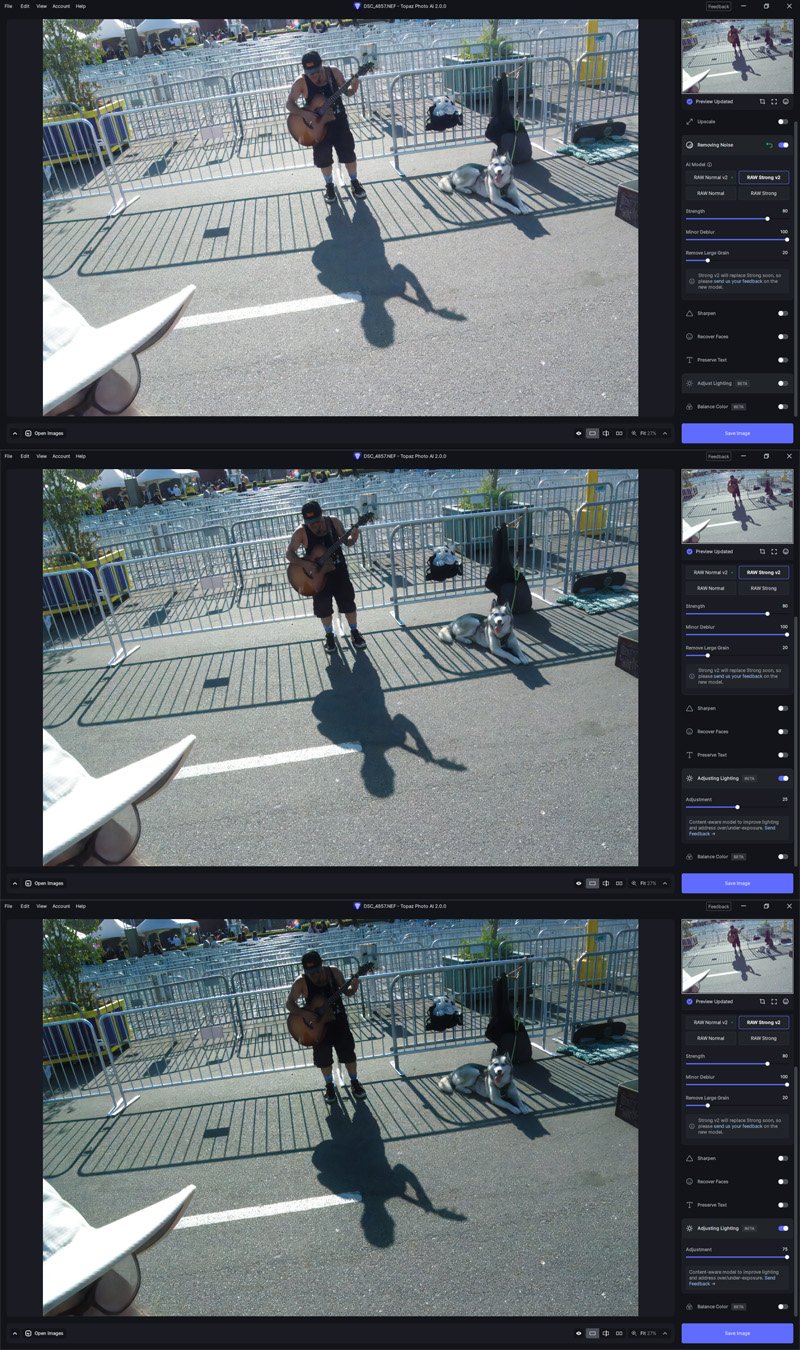Select side-by-side view icon in middle window's bottom bar

point(619,883)
